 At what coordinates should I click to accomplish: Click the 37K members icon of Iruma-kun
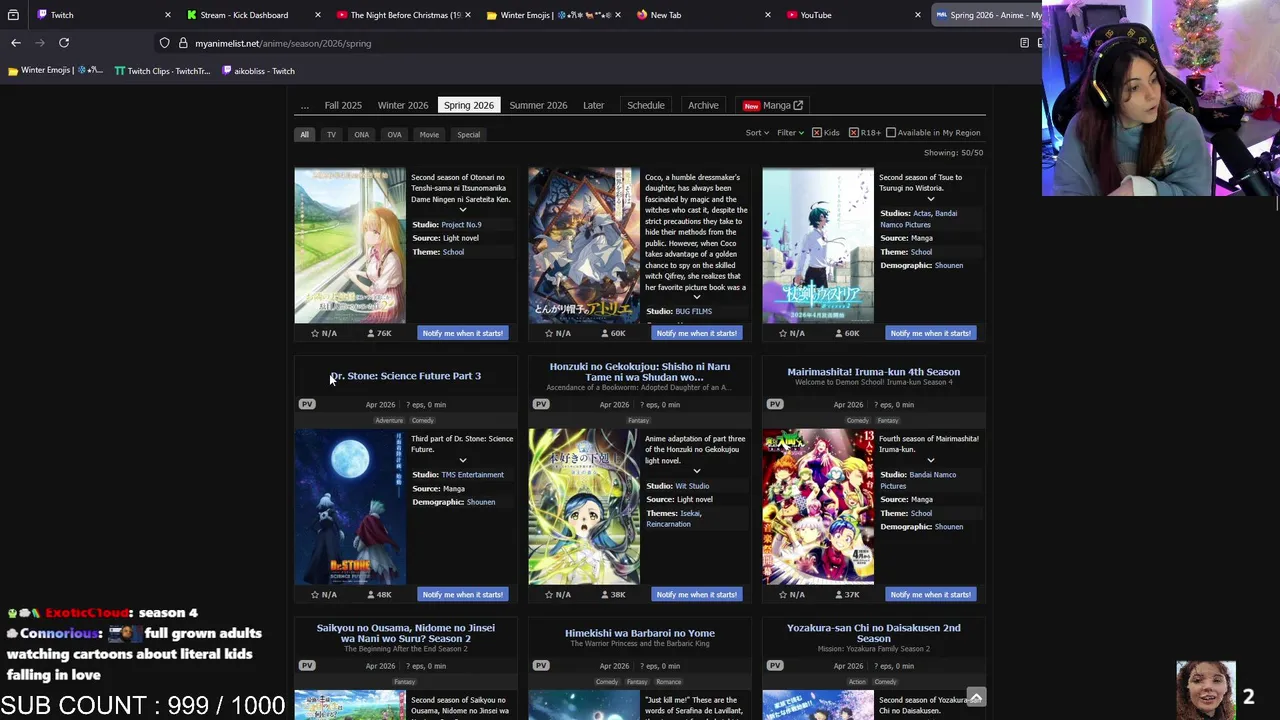(839, 594)
